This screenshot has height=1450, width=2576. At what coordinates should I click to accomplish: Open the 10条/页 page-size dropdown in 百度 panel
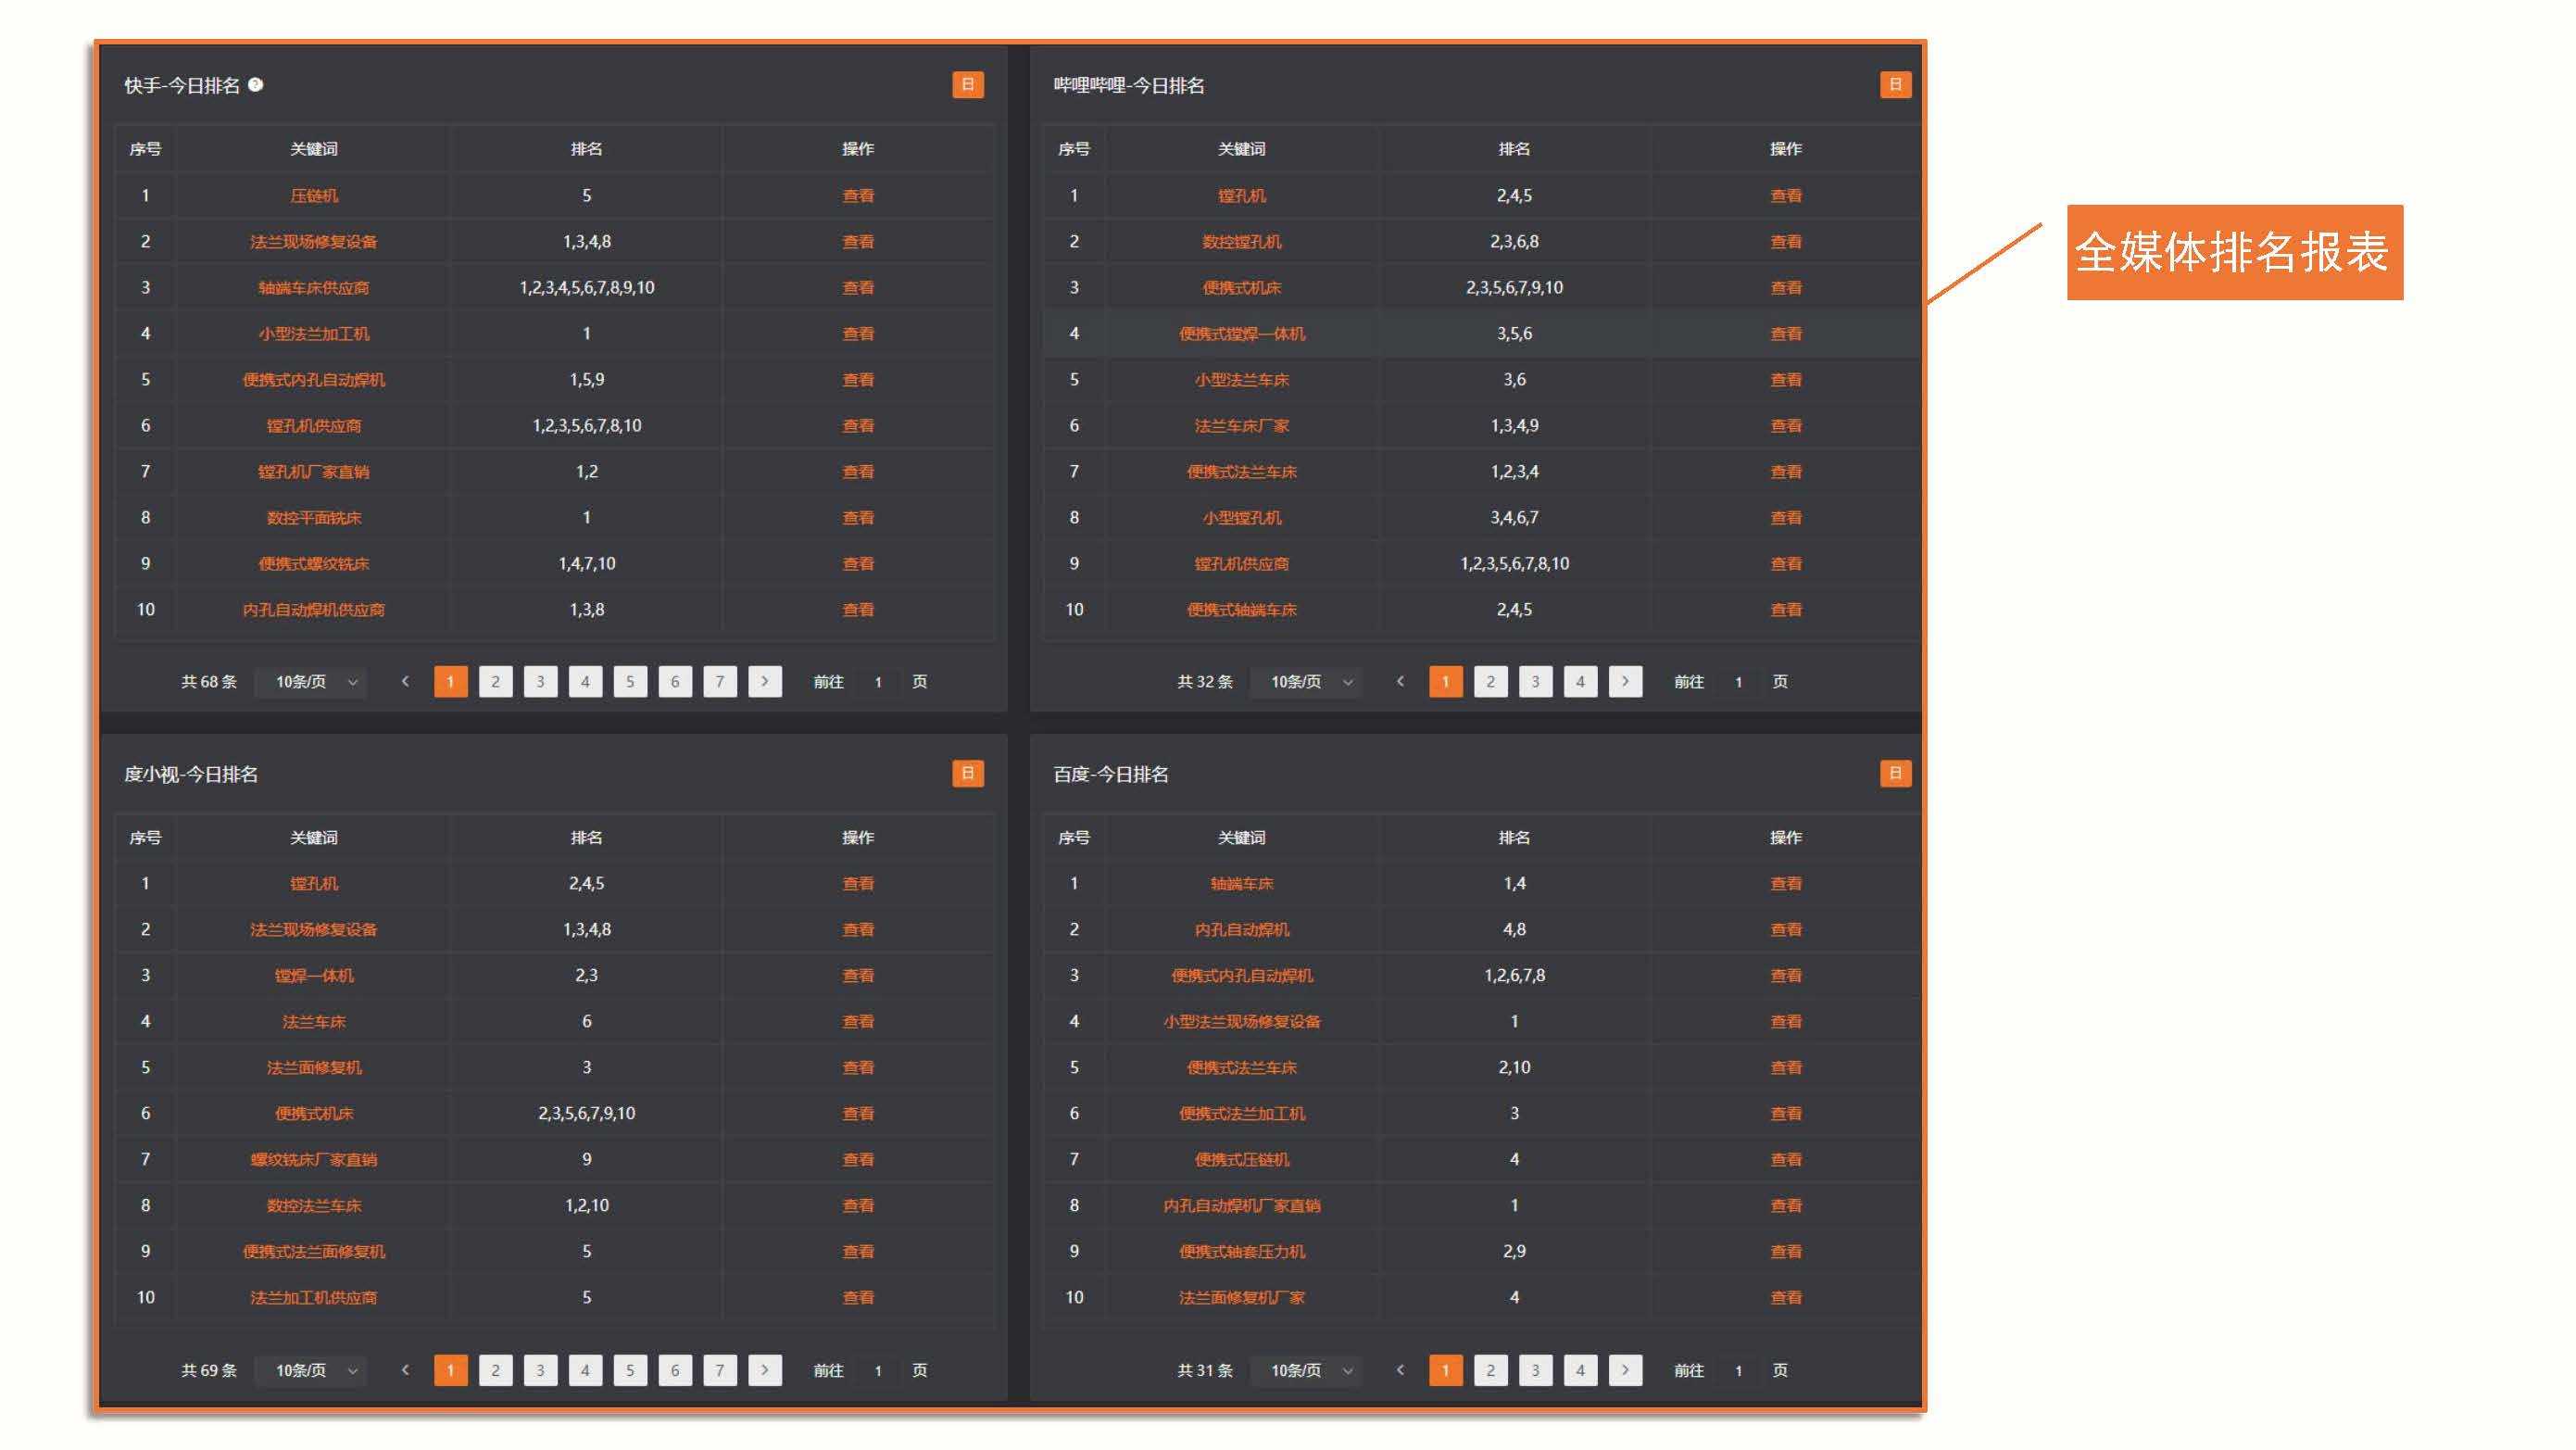(1306, 1370)
